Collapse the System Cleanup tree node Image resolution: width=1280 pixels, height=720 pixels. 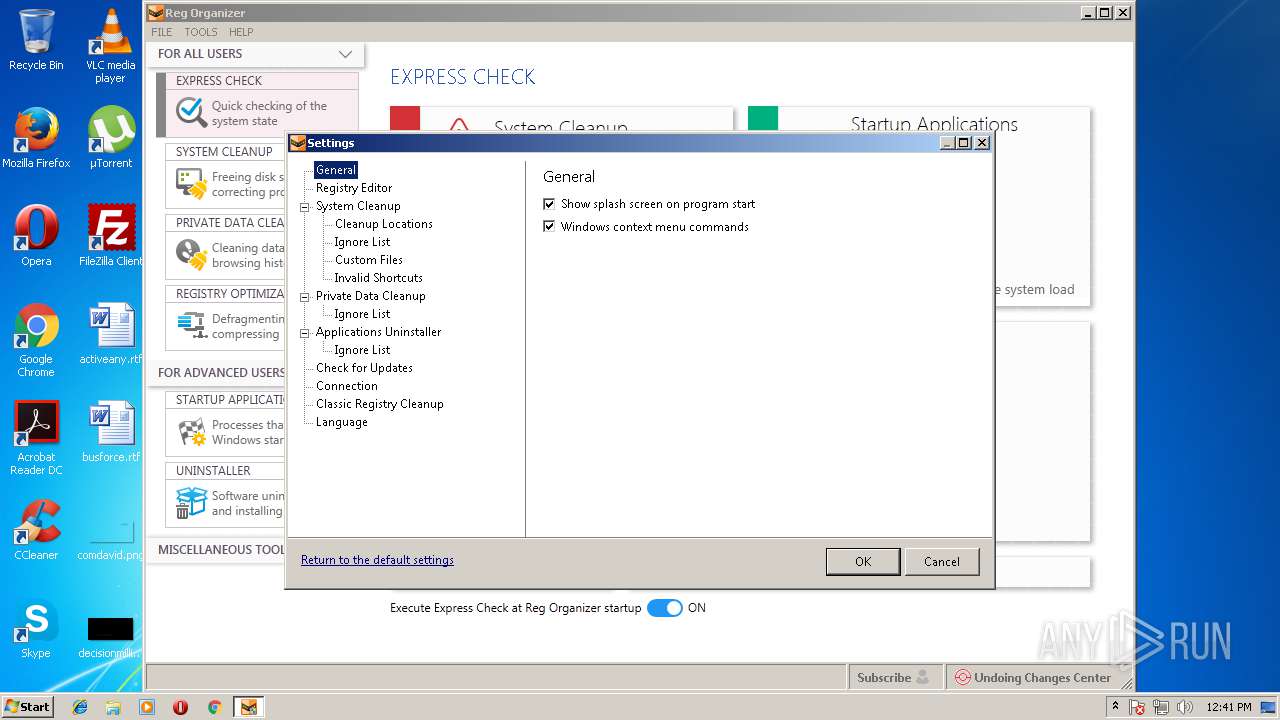pos(305,207)
